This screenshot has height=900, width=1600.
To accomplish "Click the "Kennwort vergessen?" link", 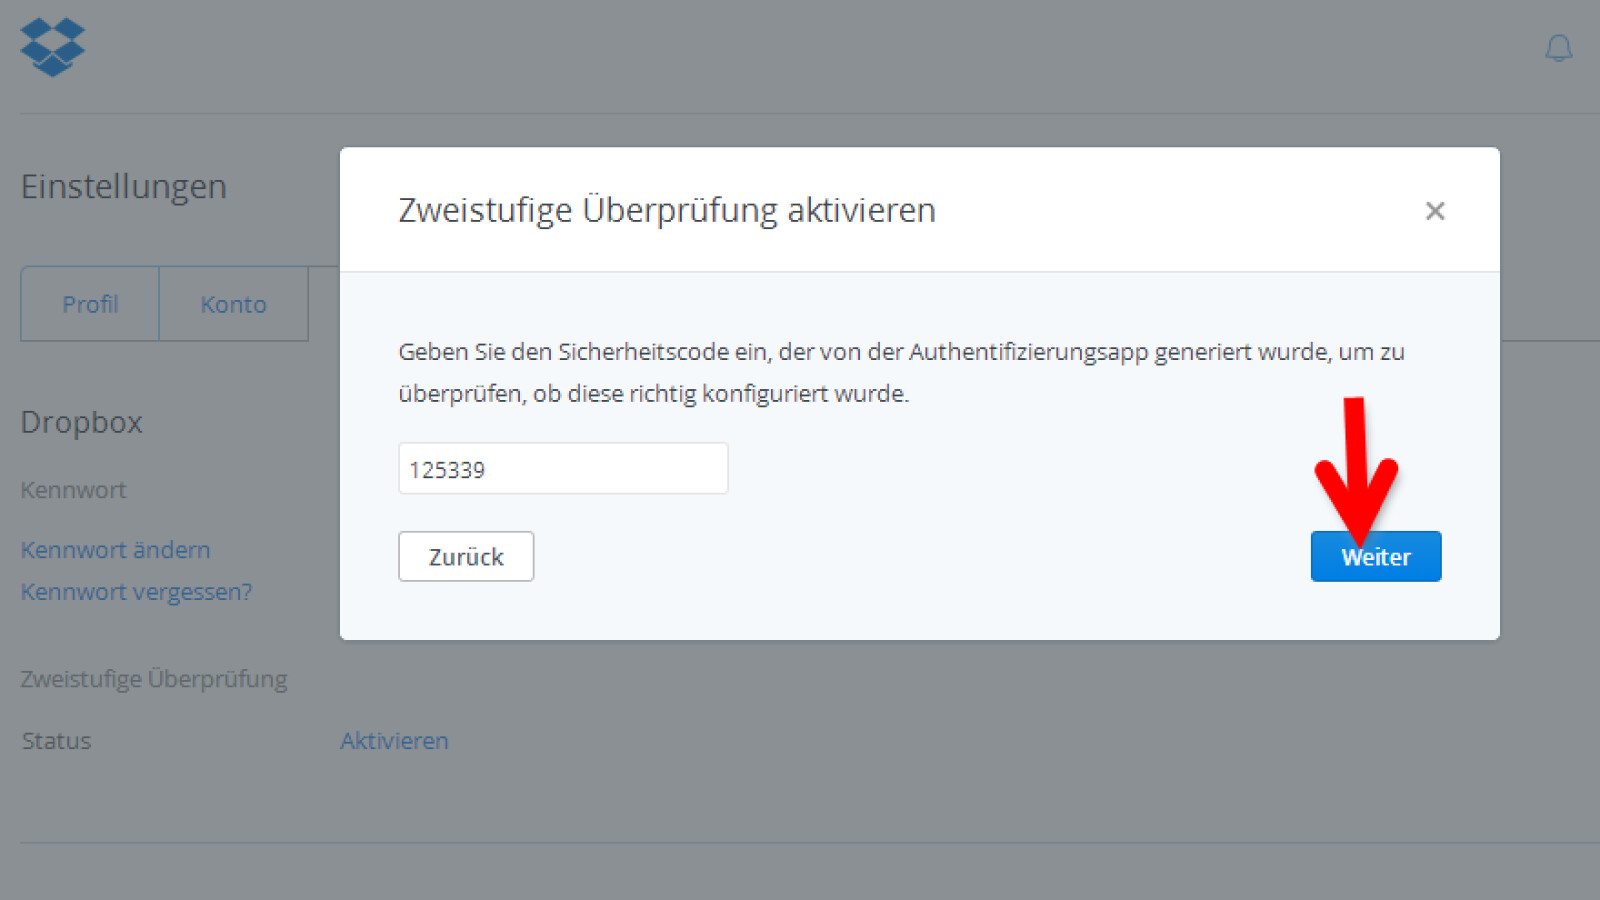I will pos(136,591).
